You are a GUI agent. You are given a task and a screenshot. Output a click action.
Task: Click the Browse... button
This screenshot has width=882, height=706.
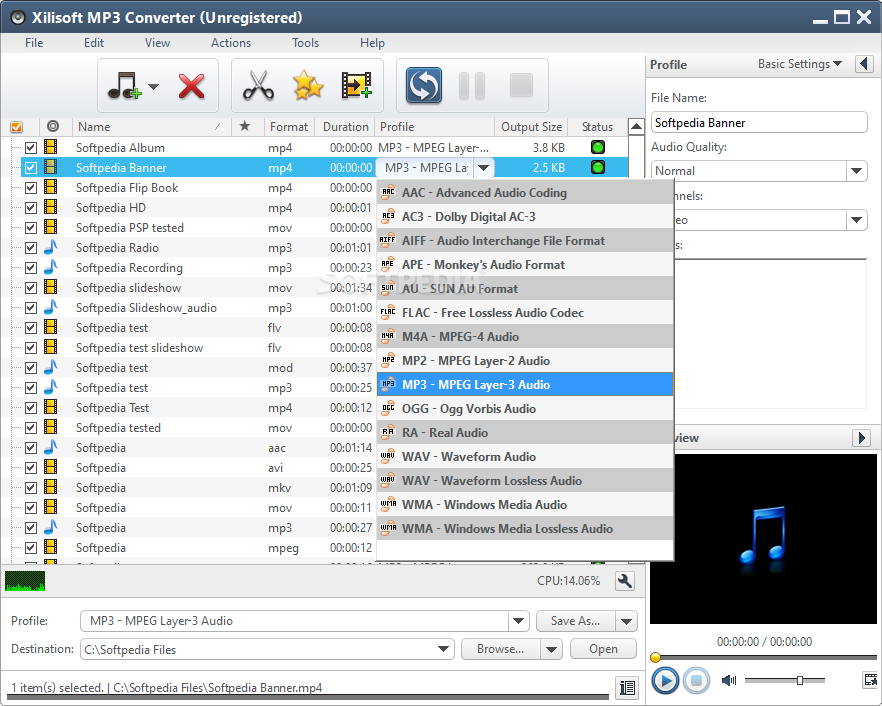coord(501,649)
